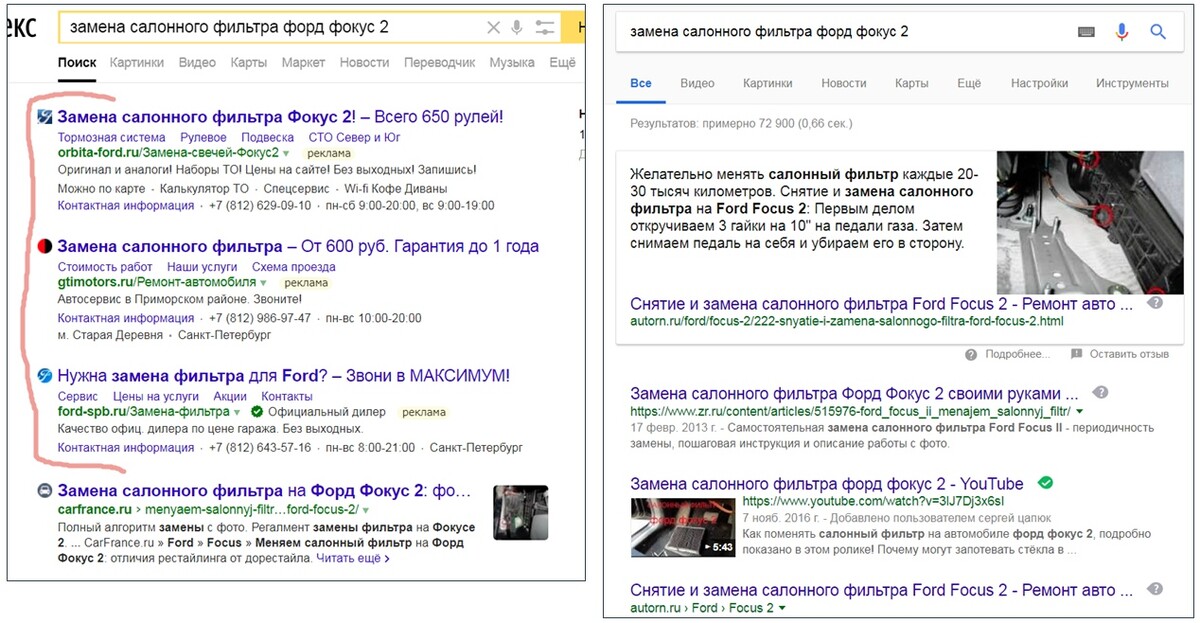Viewport: 1200px width, 623px height.
Task: Click Цены на услуги sitelink
Action: tap(156, 396)
